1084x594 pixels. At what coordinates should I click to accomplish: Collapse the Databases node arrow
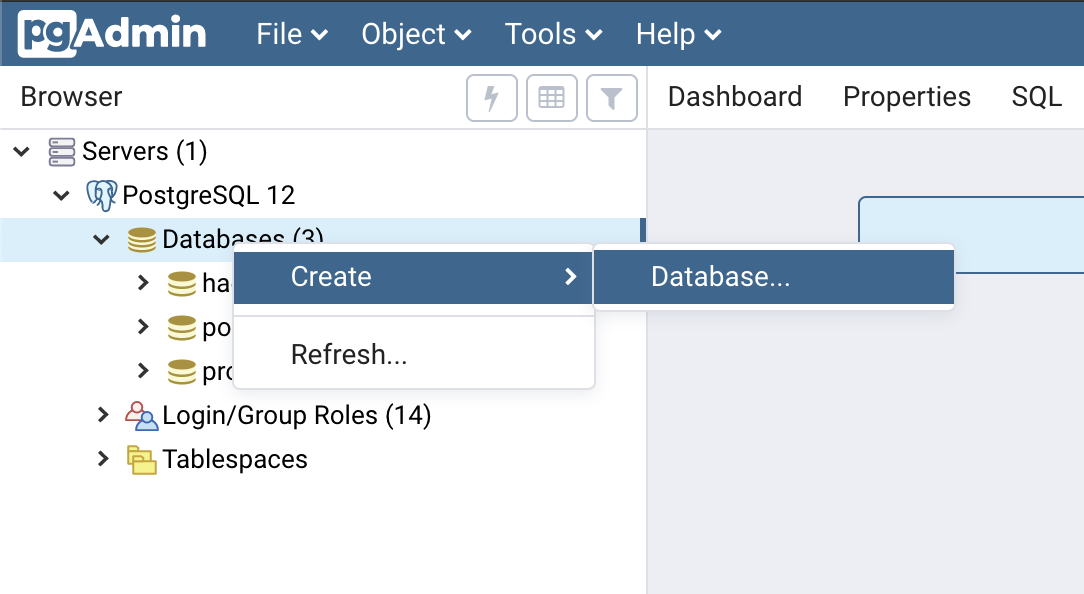click(102, 240)
